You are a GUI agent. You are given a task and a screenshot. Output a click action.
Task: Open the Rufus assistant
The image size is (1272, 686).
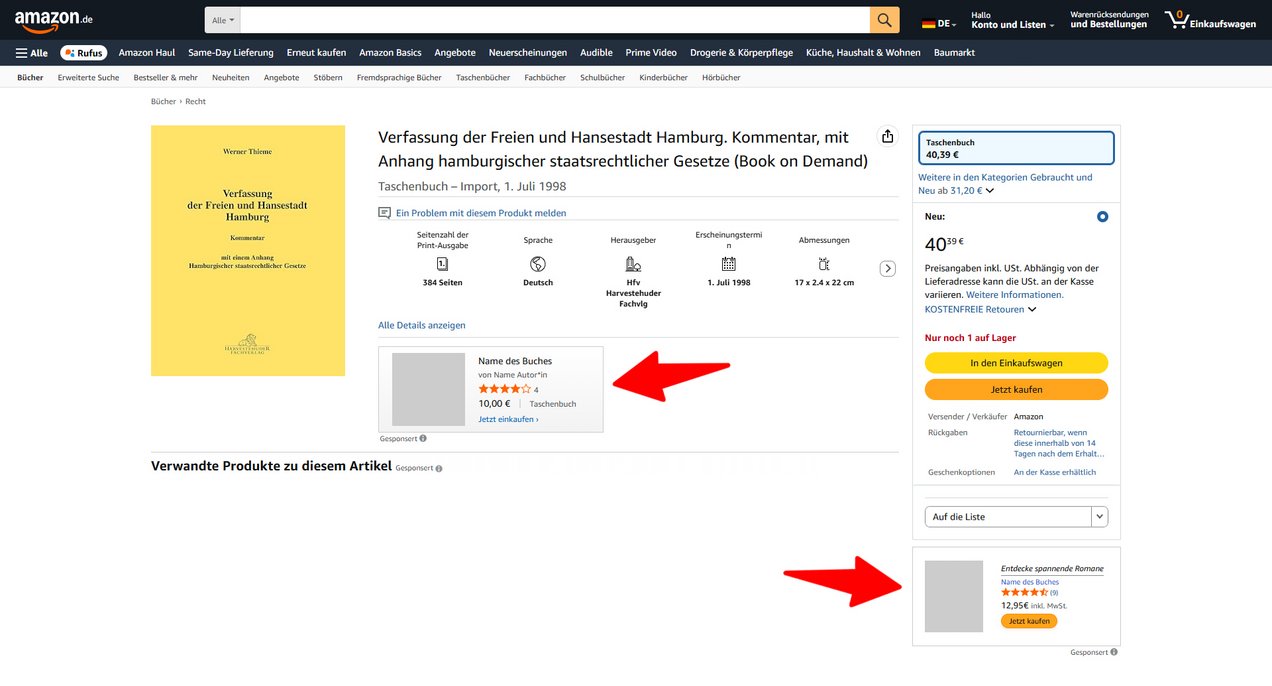point(83,53)
